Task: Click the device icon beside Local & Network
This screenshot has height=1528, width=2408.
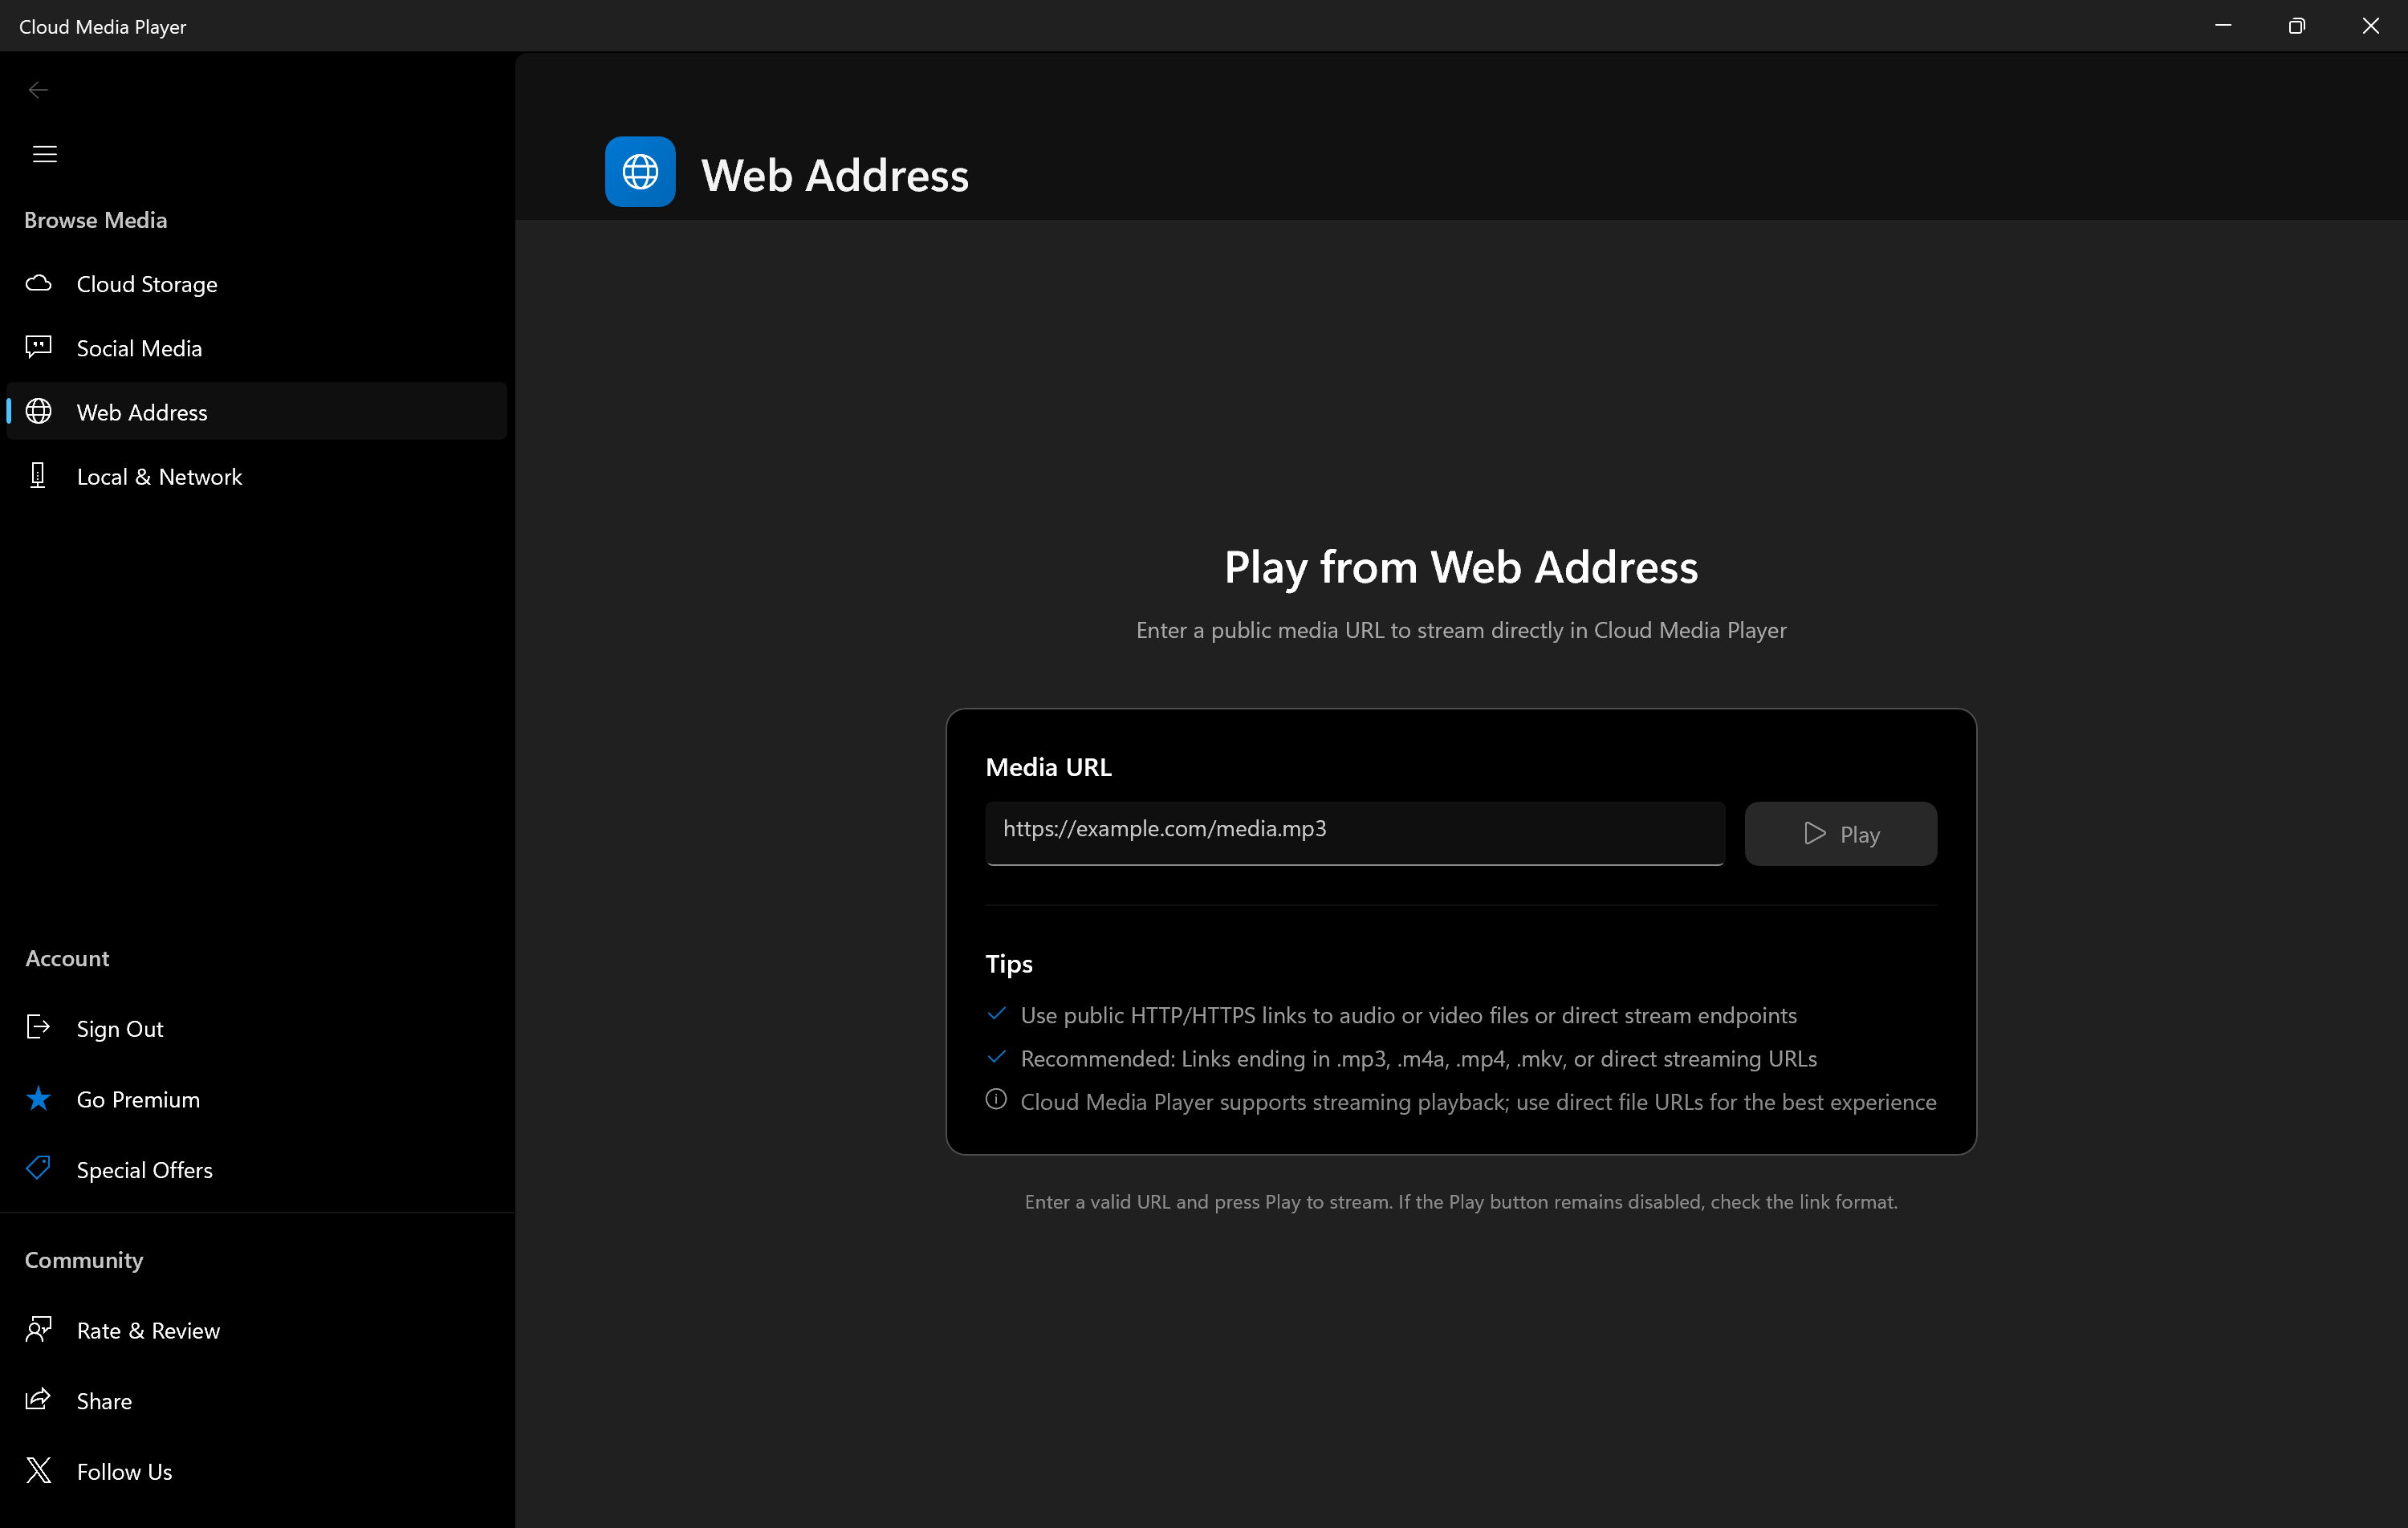Action: [x=38, y=475]
